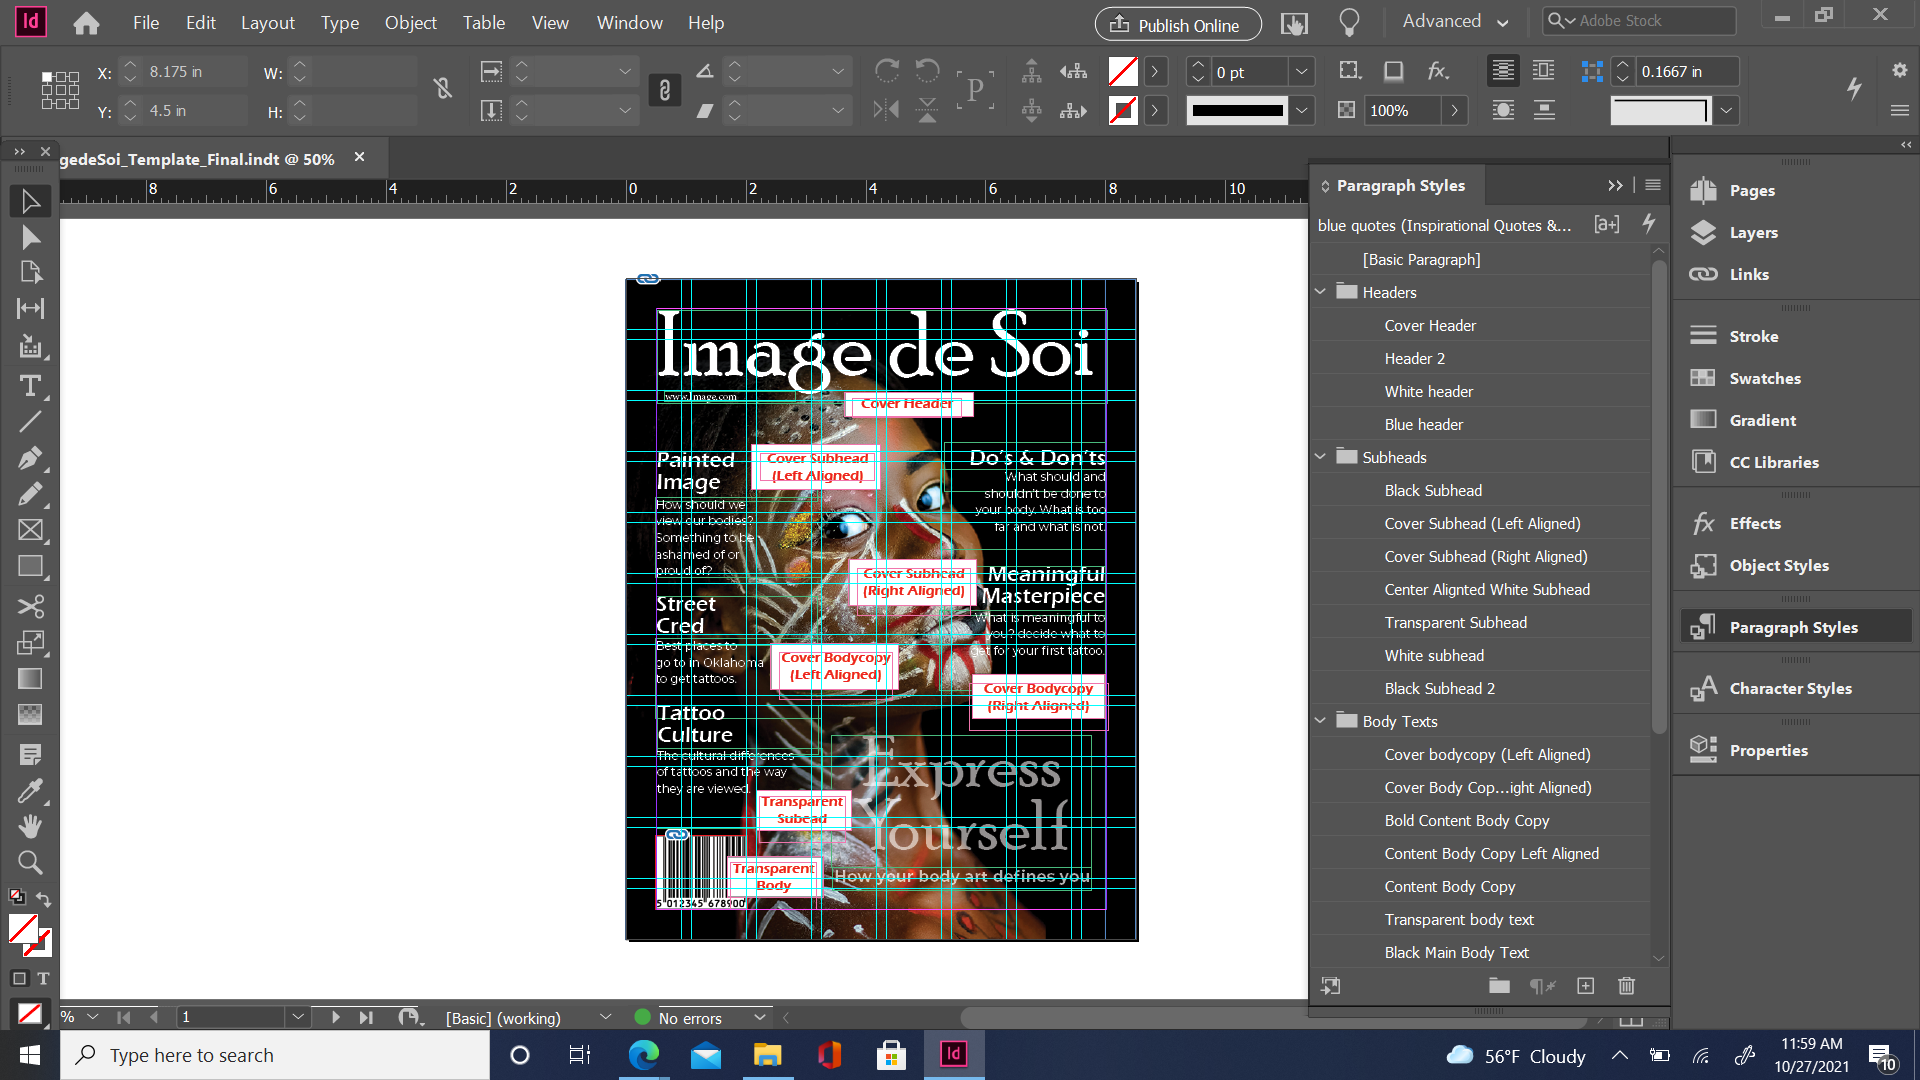The height and width of the screenshot is (1080, 1920).
Task: Click Create new style icon
Action: 1586,986
